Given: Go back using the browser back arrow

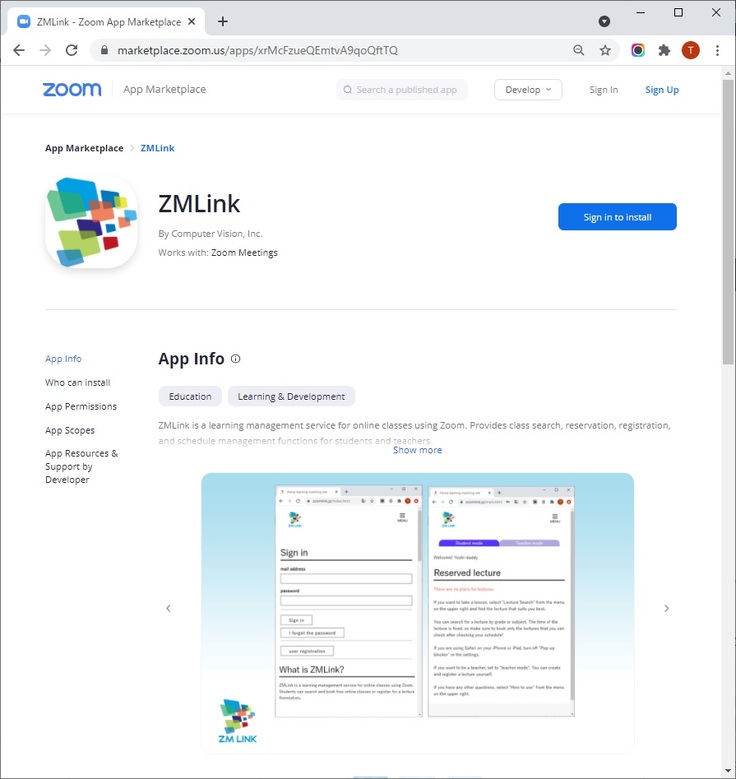Looking at the screenshot, I should pyautogui.click(x=19, y=50).
